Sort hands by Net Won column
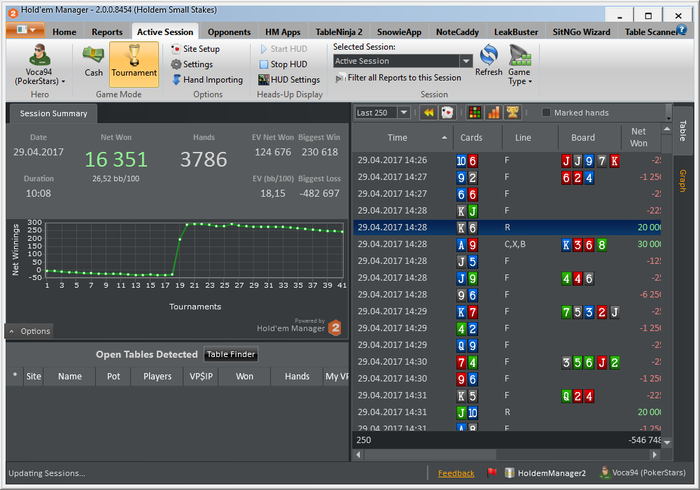 pos(641,138)
